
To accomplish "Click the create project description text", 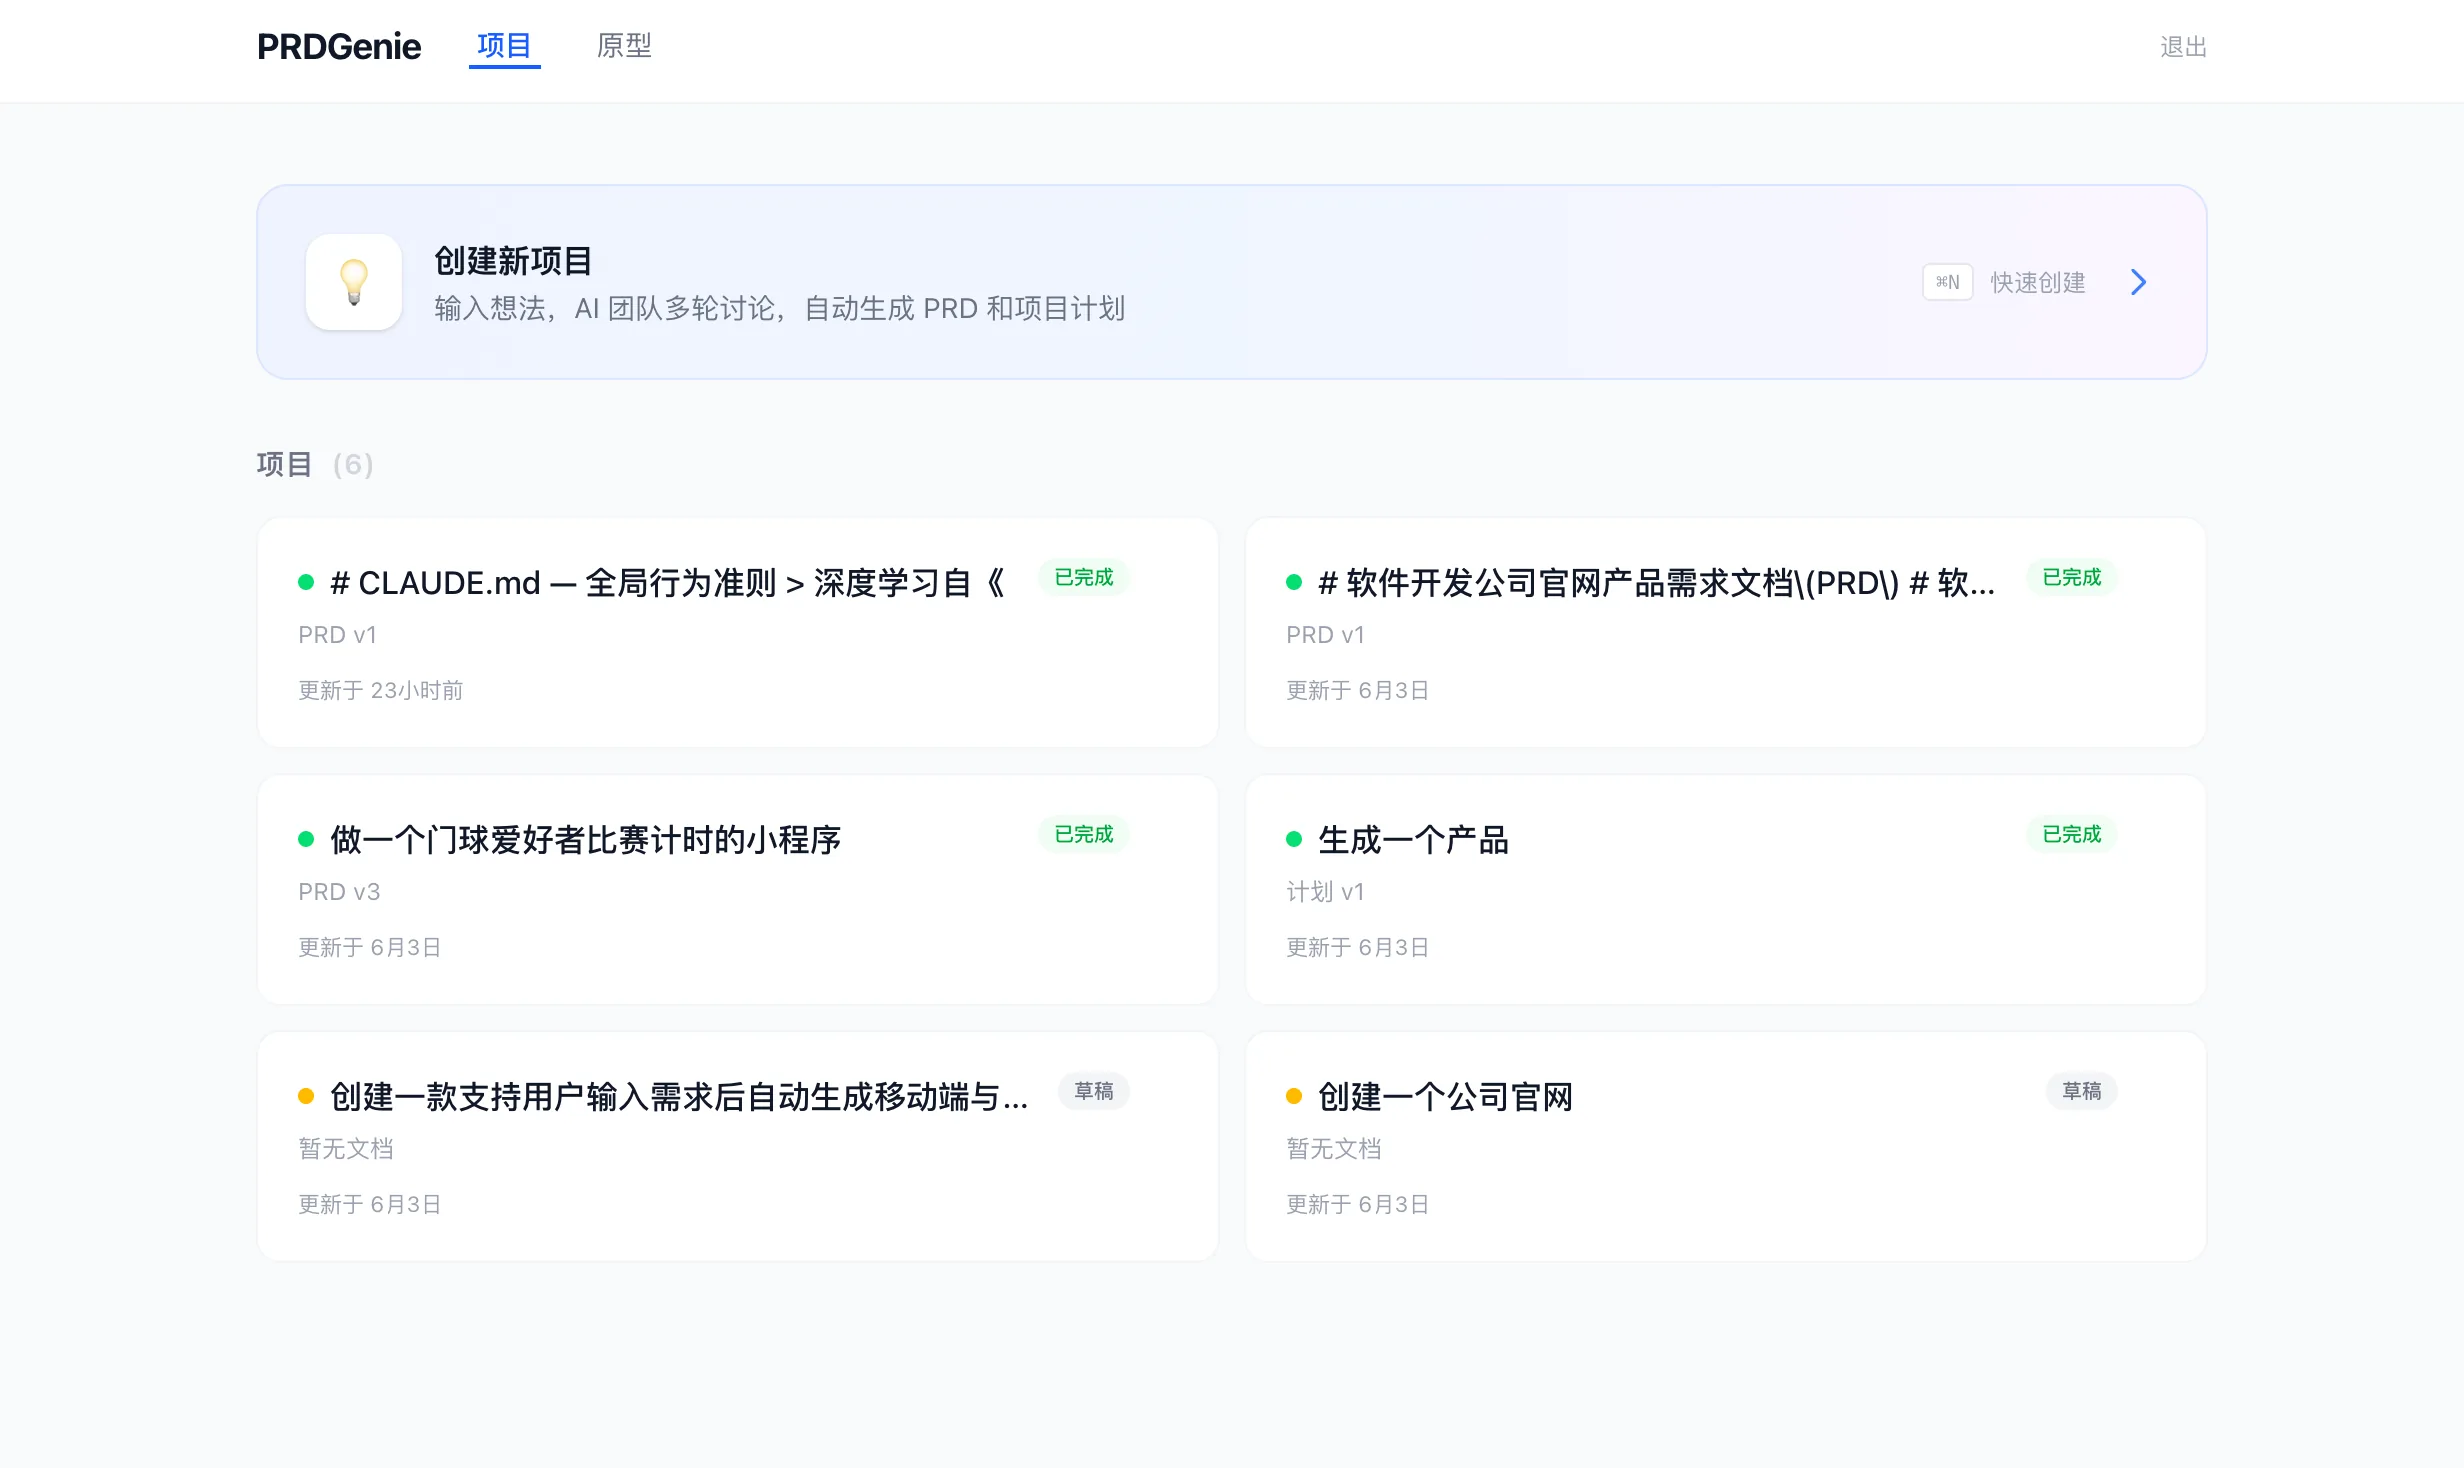I will 780,308.
